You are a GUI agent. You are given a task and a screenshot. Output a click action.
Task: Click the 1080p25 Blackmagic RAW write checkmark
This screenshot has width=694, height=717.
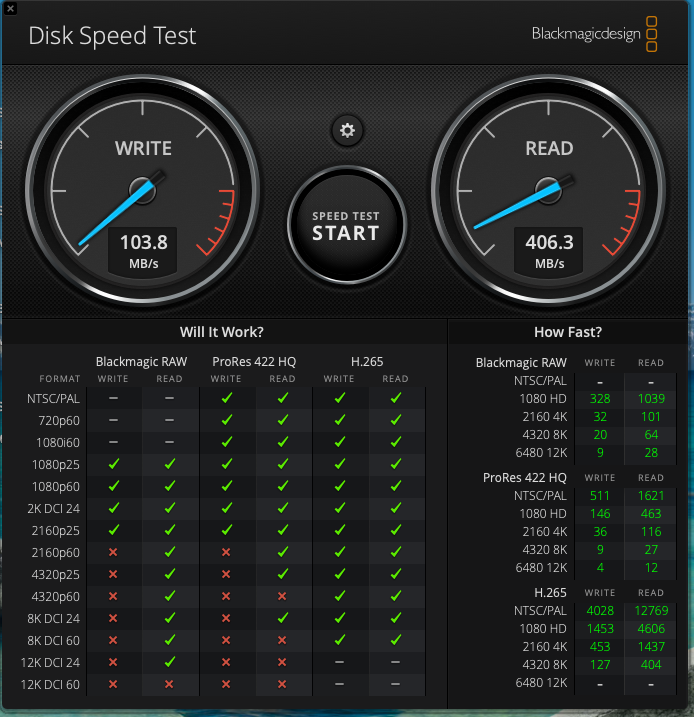[113, 464]
